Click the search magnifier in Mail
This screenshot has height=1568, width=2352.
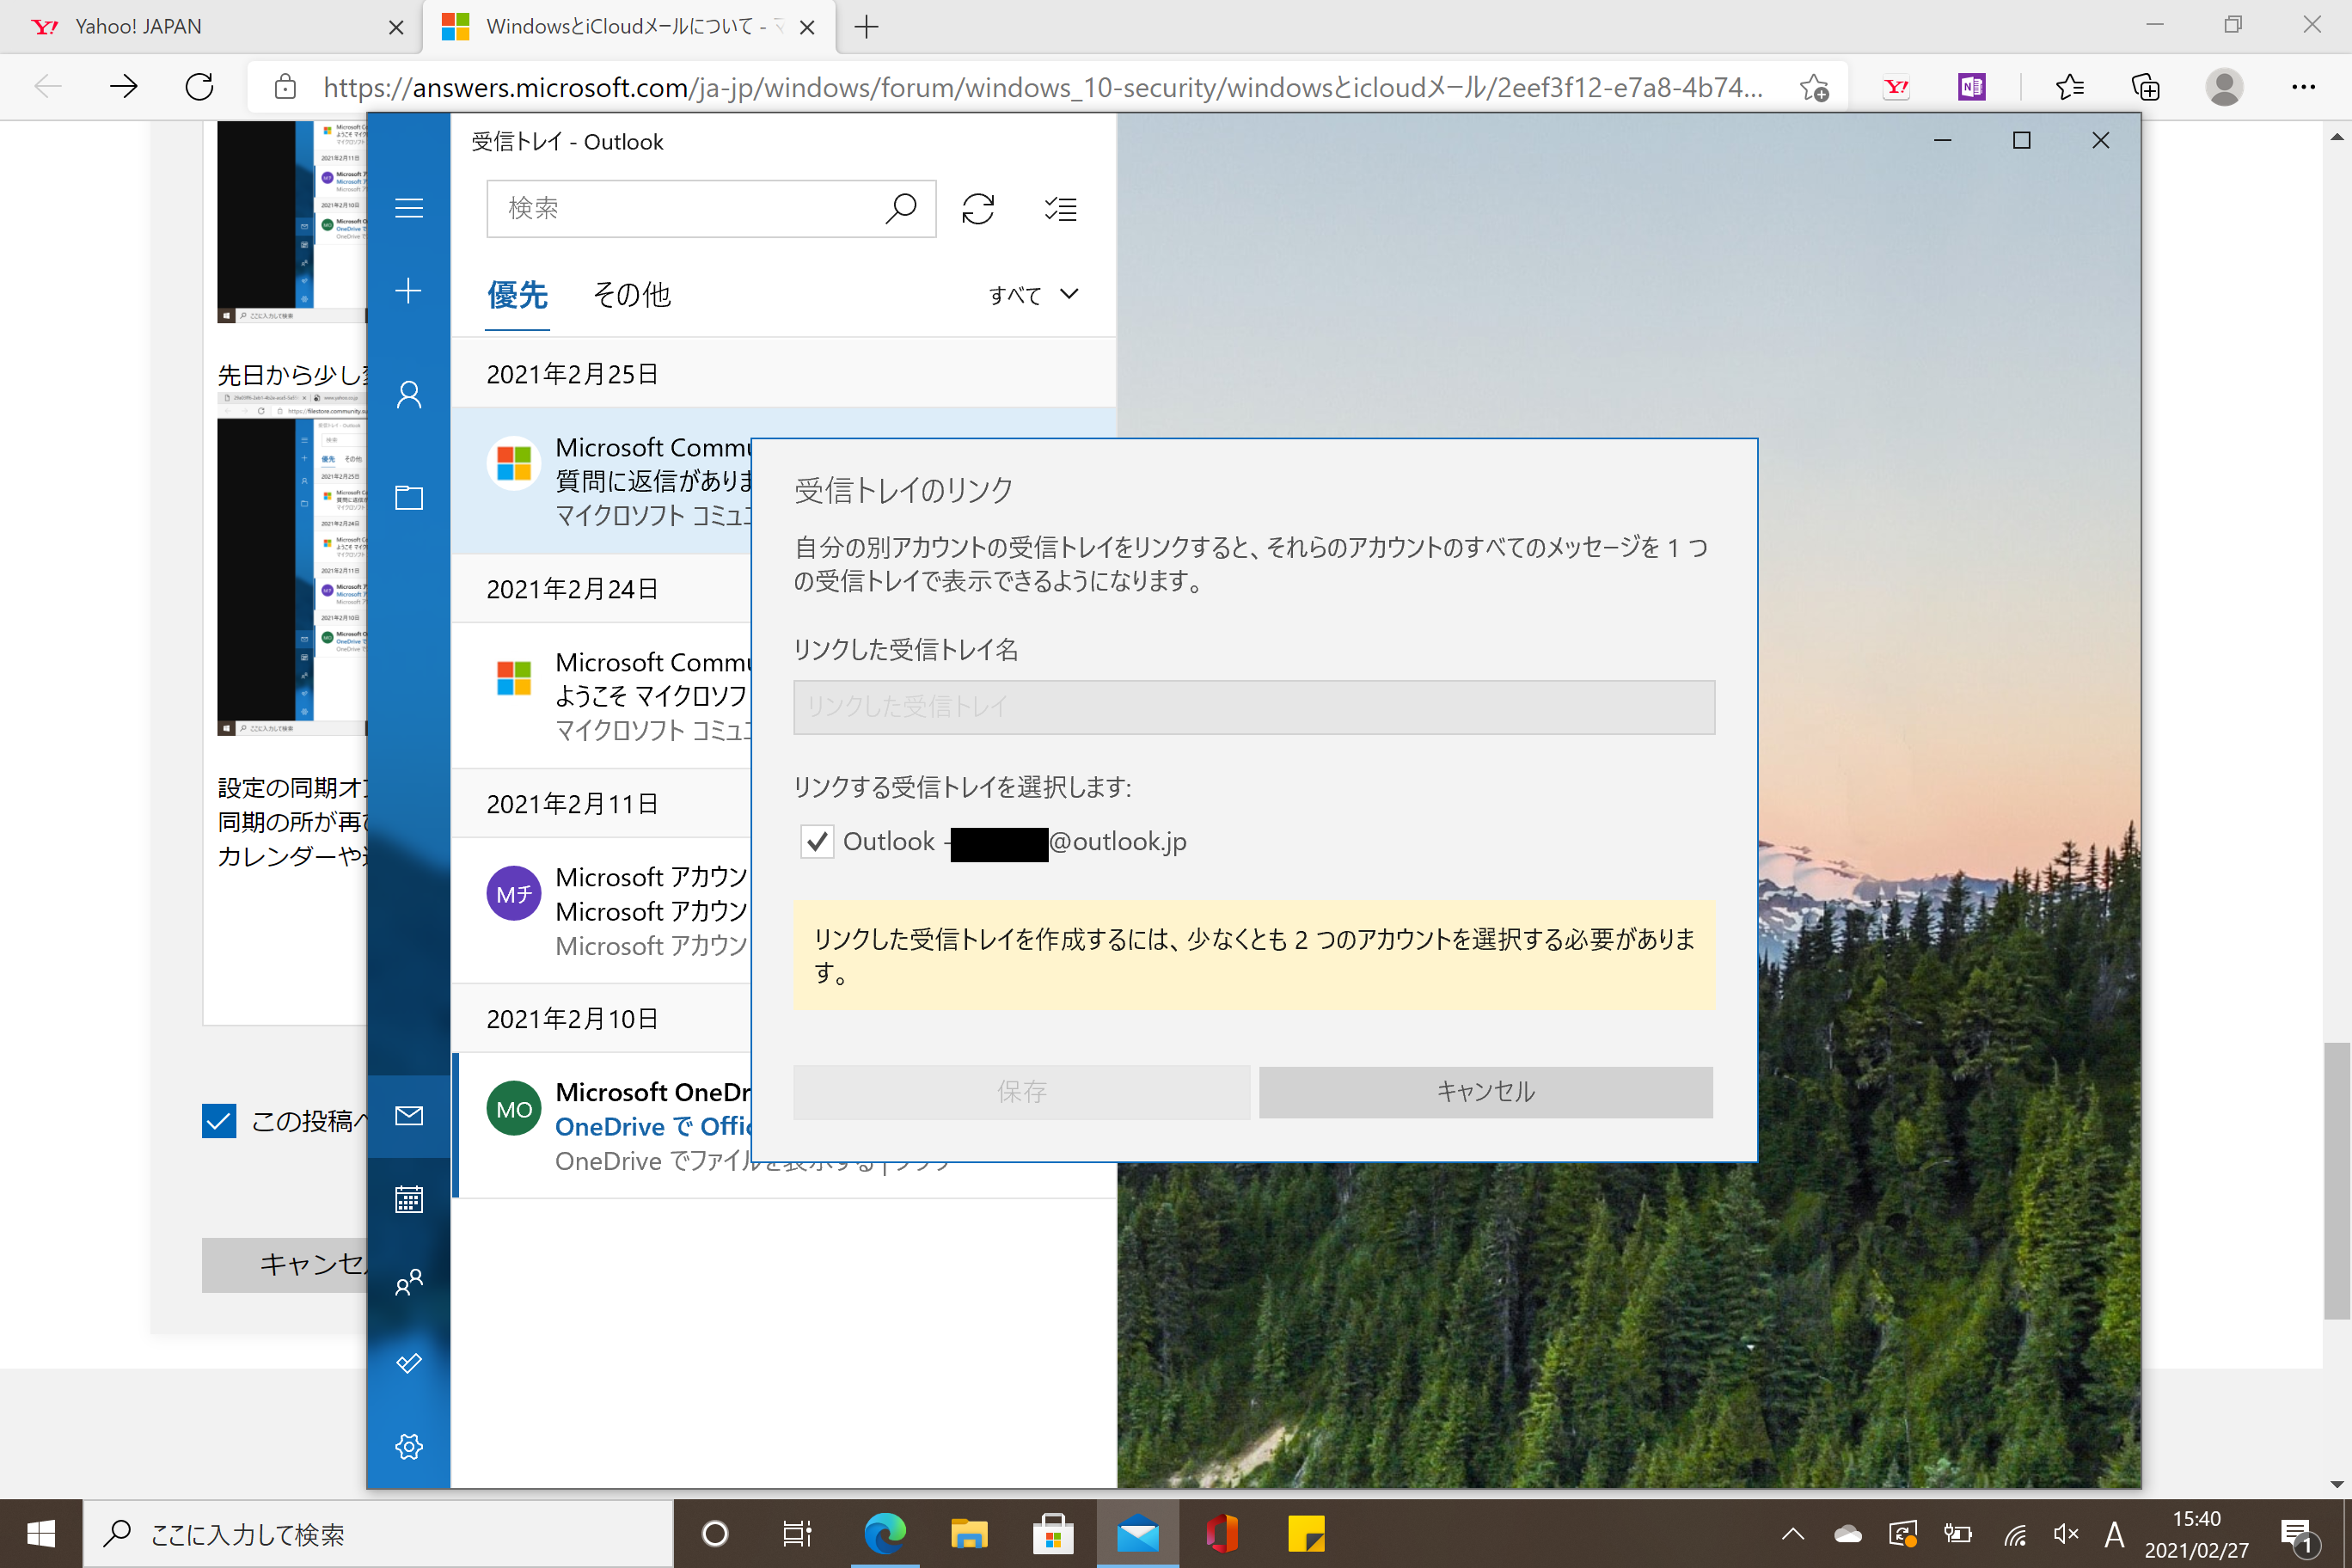[x=900, y=208]
